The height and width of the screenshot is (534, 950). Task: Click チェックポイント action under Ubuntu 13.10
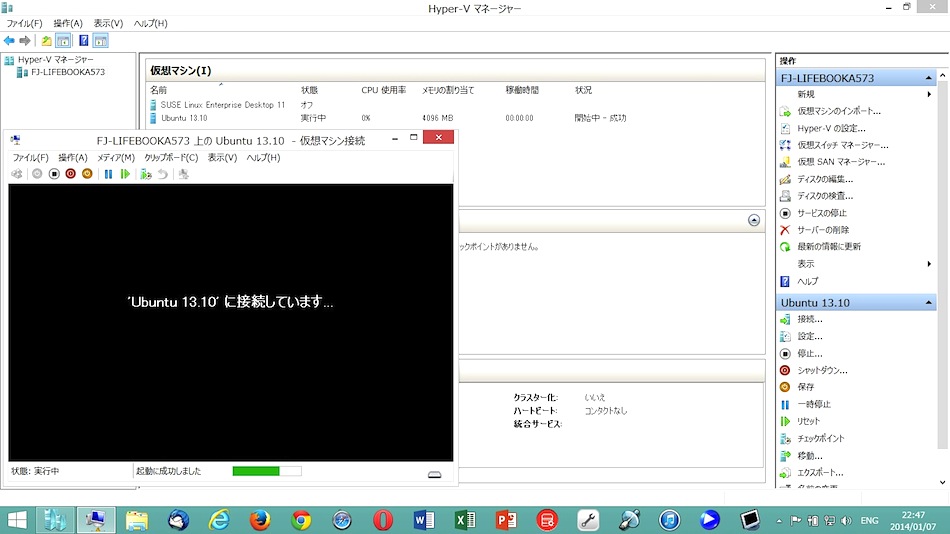point(820,438)
